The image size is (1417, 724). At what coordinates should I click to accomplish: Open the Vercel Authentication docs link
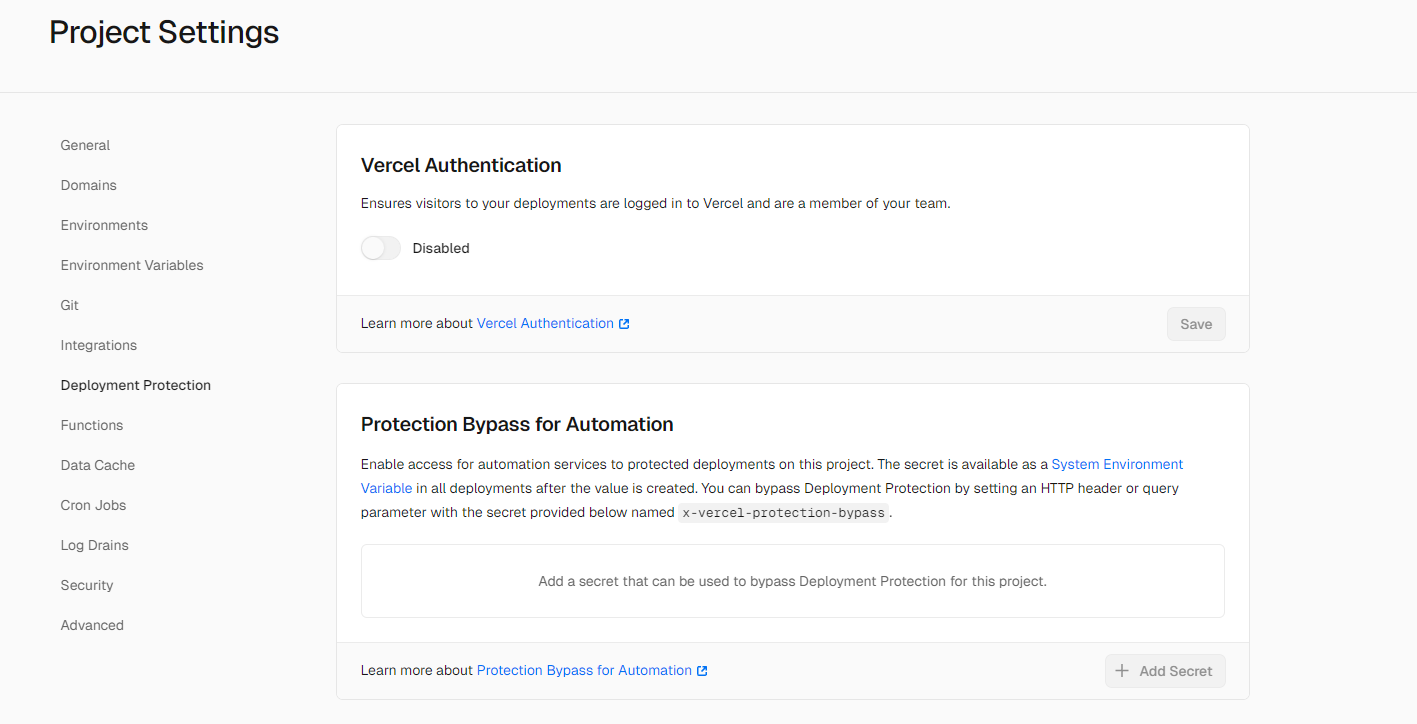[x=545, y=323]
